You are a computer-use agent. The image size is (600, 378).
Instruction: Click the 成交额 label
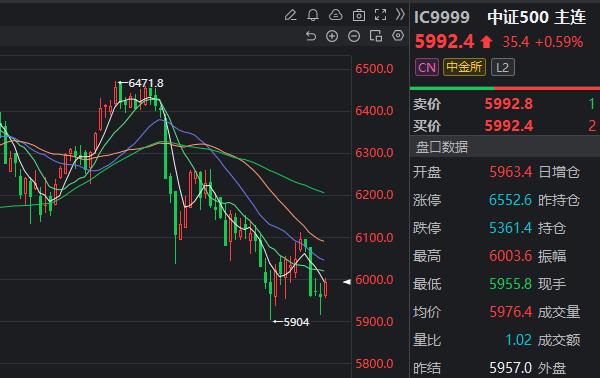tap(559, 340)
